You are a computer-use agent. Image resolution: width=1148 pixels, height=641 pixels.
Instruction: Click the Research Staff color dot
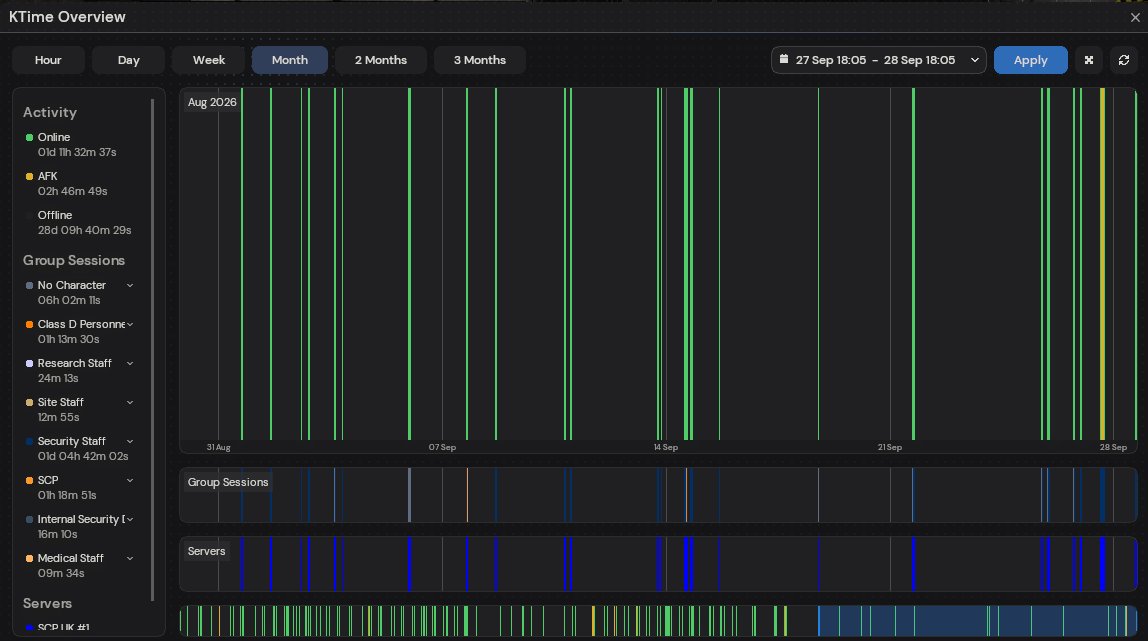[29, 363]
